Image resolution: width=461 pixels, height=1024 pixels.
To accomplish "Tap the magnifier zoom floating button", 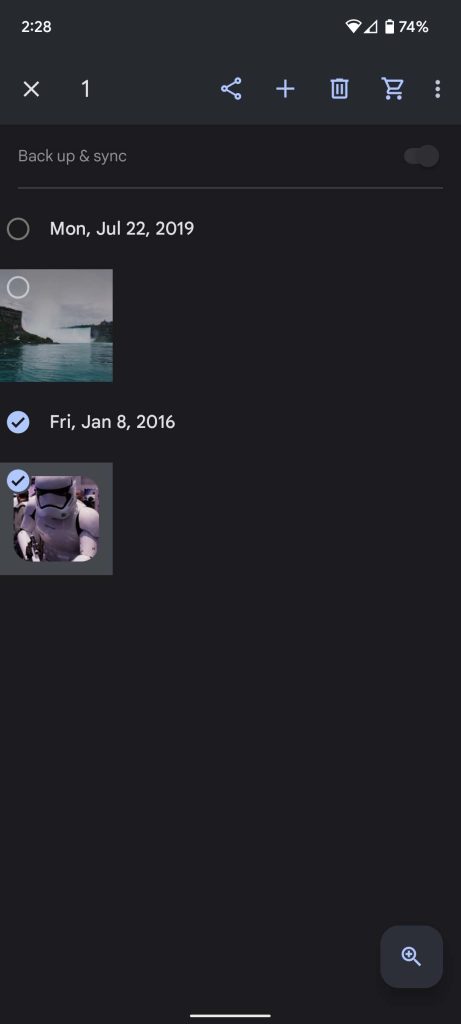I will [x=411, y=956].
